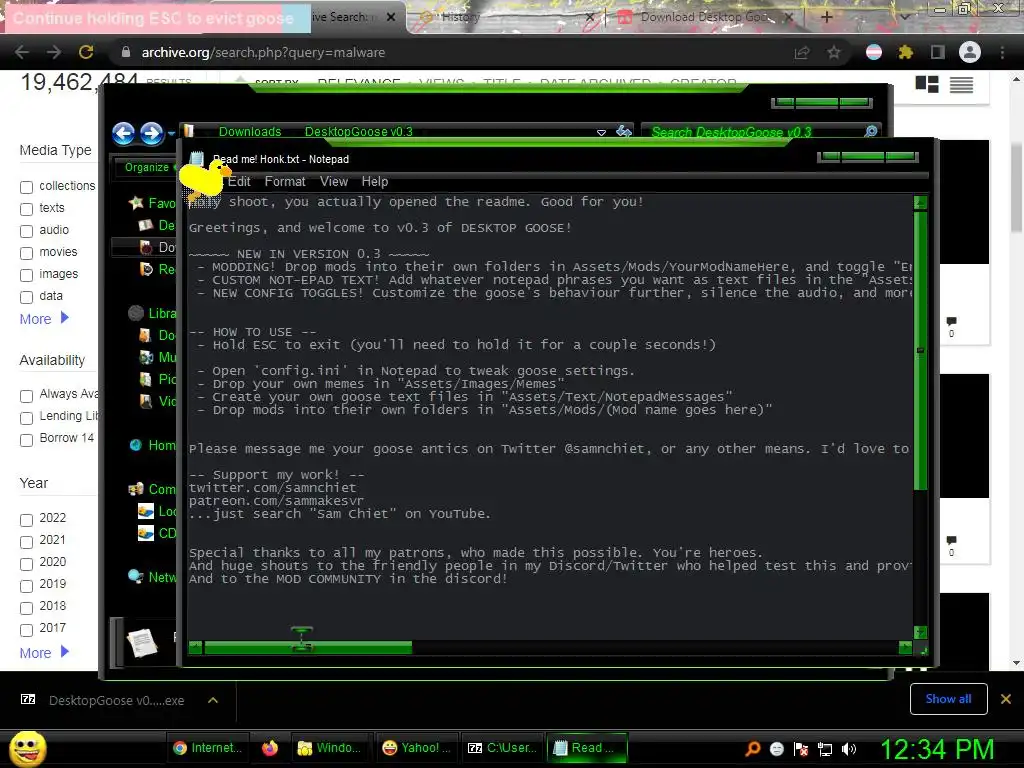Open Firefox from the taskbar
1024x768 pixels.
(x=270, y=748)
